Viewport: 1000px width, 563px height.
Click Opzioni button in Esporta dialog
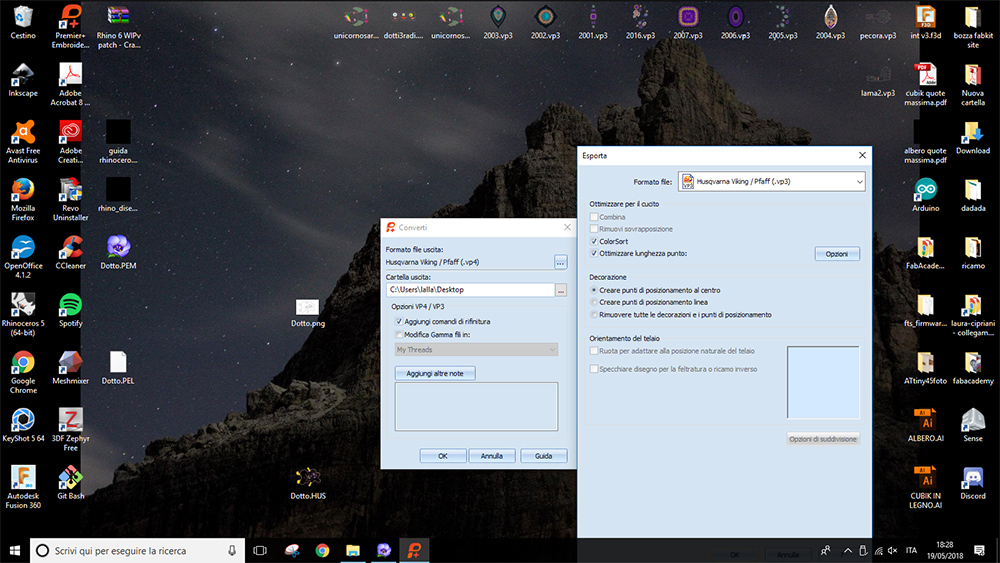pos(836,254)
